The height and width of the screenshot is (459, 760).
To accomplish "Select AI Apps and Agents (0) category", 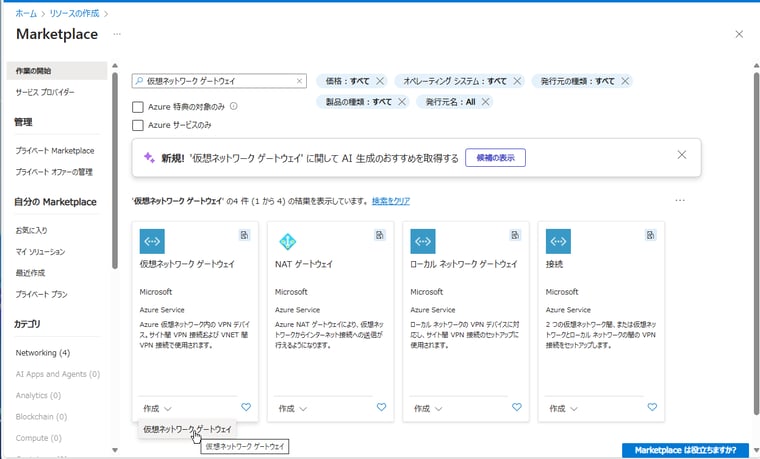I will [58, 374].
